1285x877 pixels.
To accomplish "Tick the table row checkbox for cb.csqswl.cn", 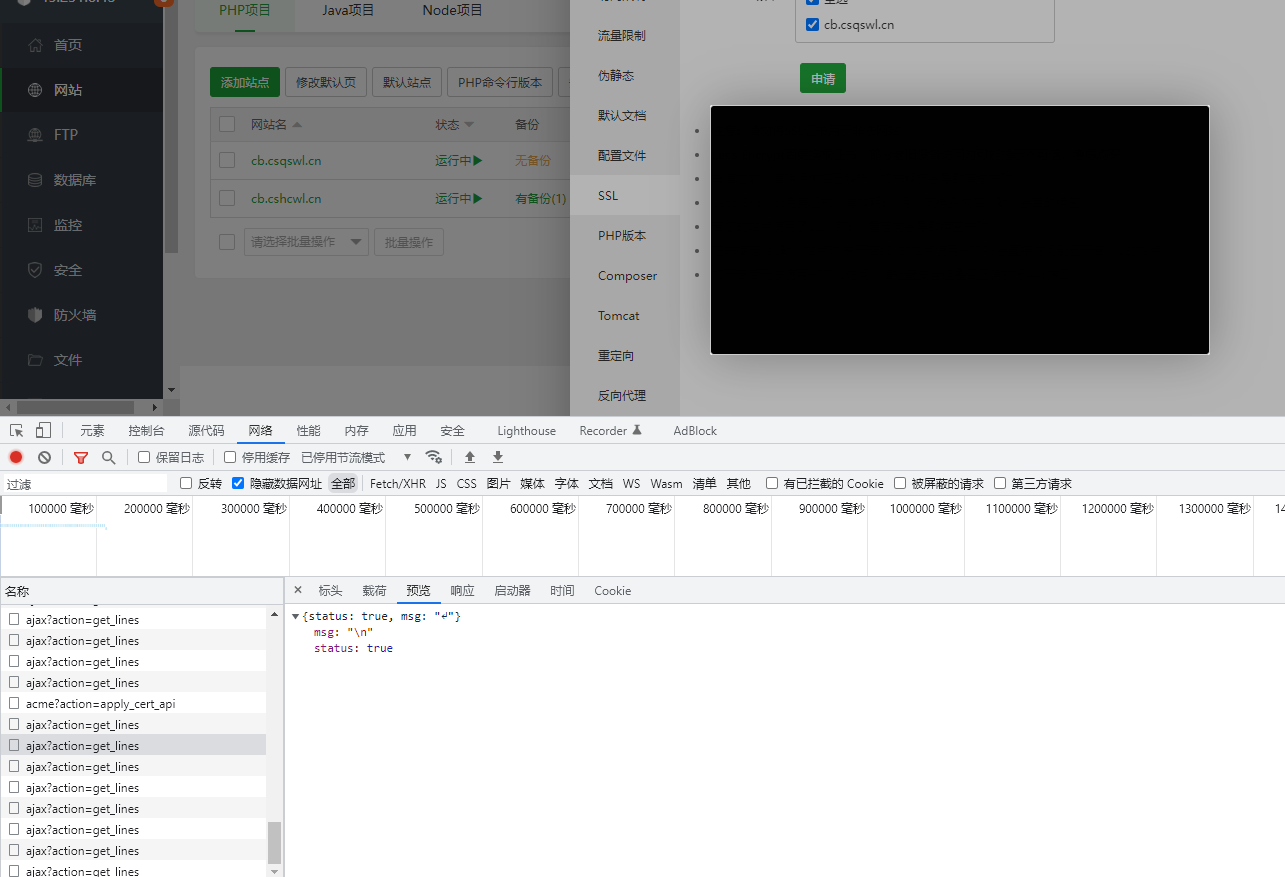I will [x=227, y=160].
